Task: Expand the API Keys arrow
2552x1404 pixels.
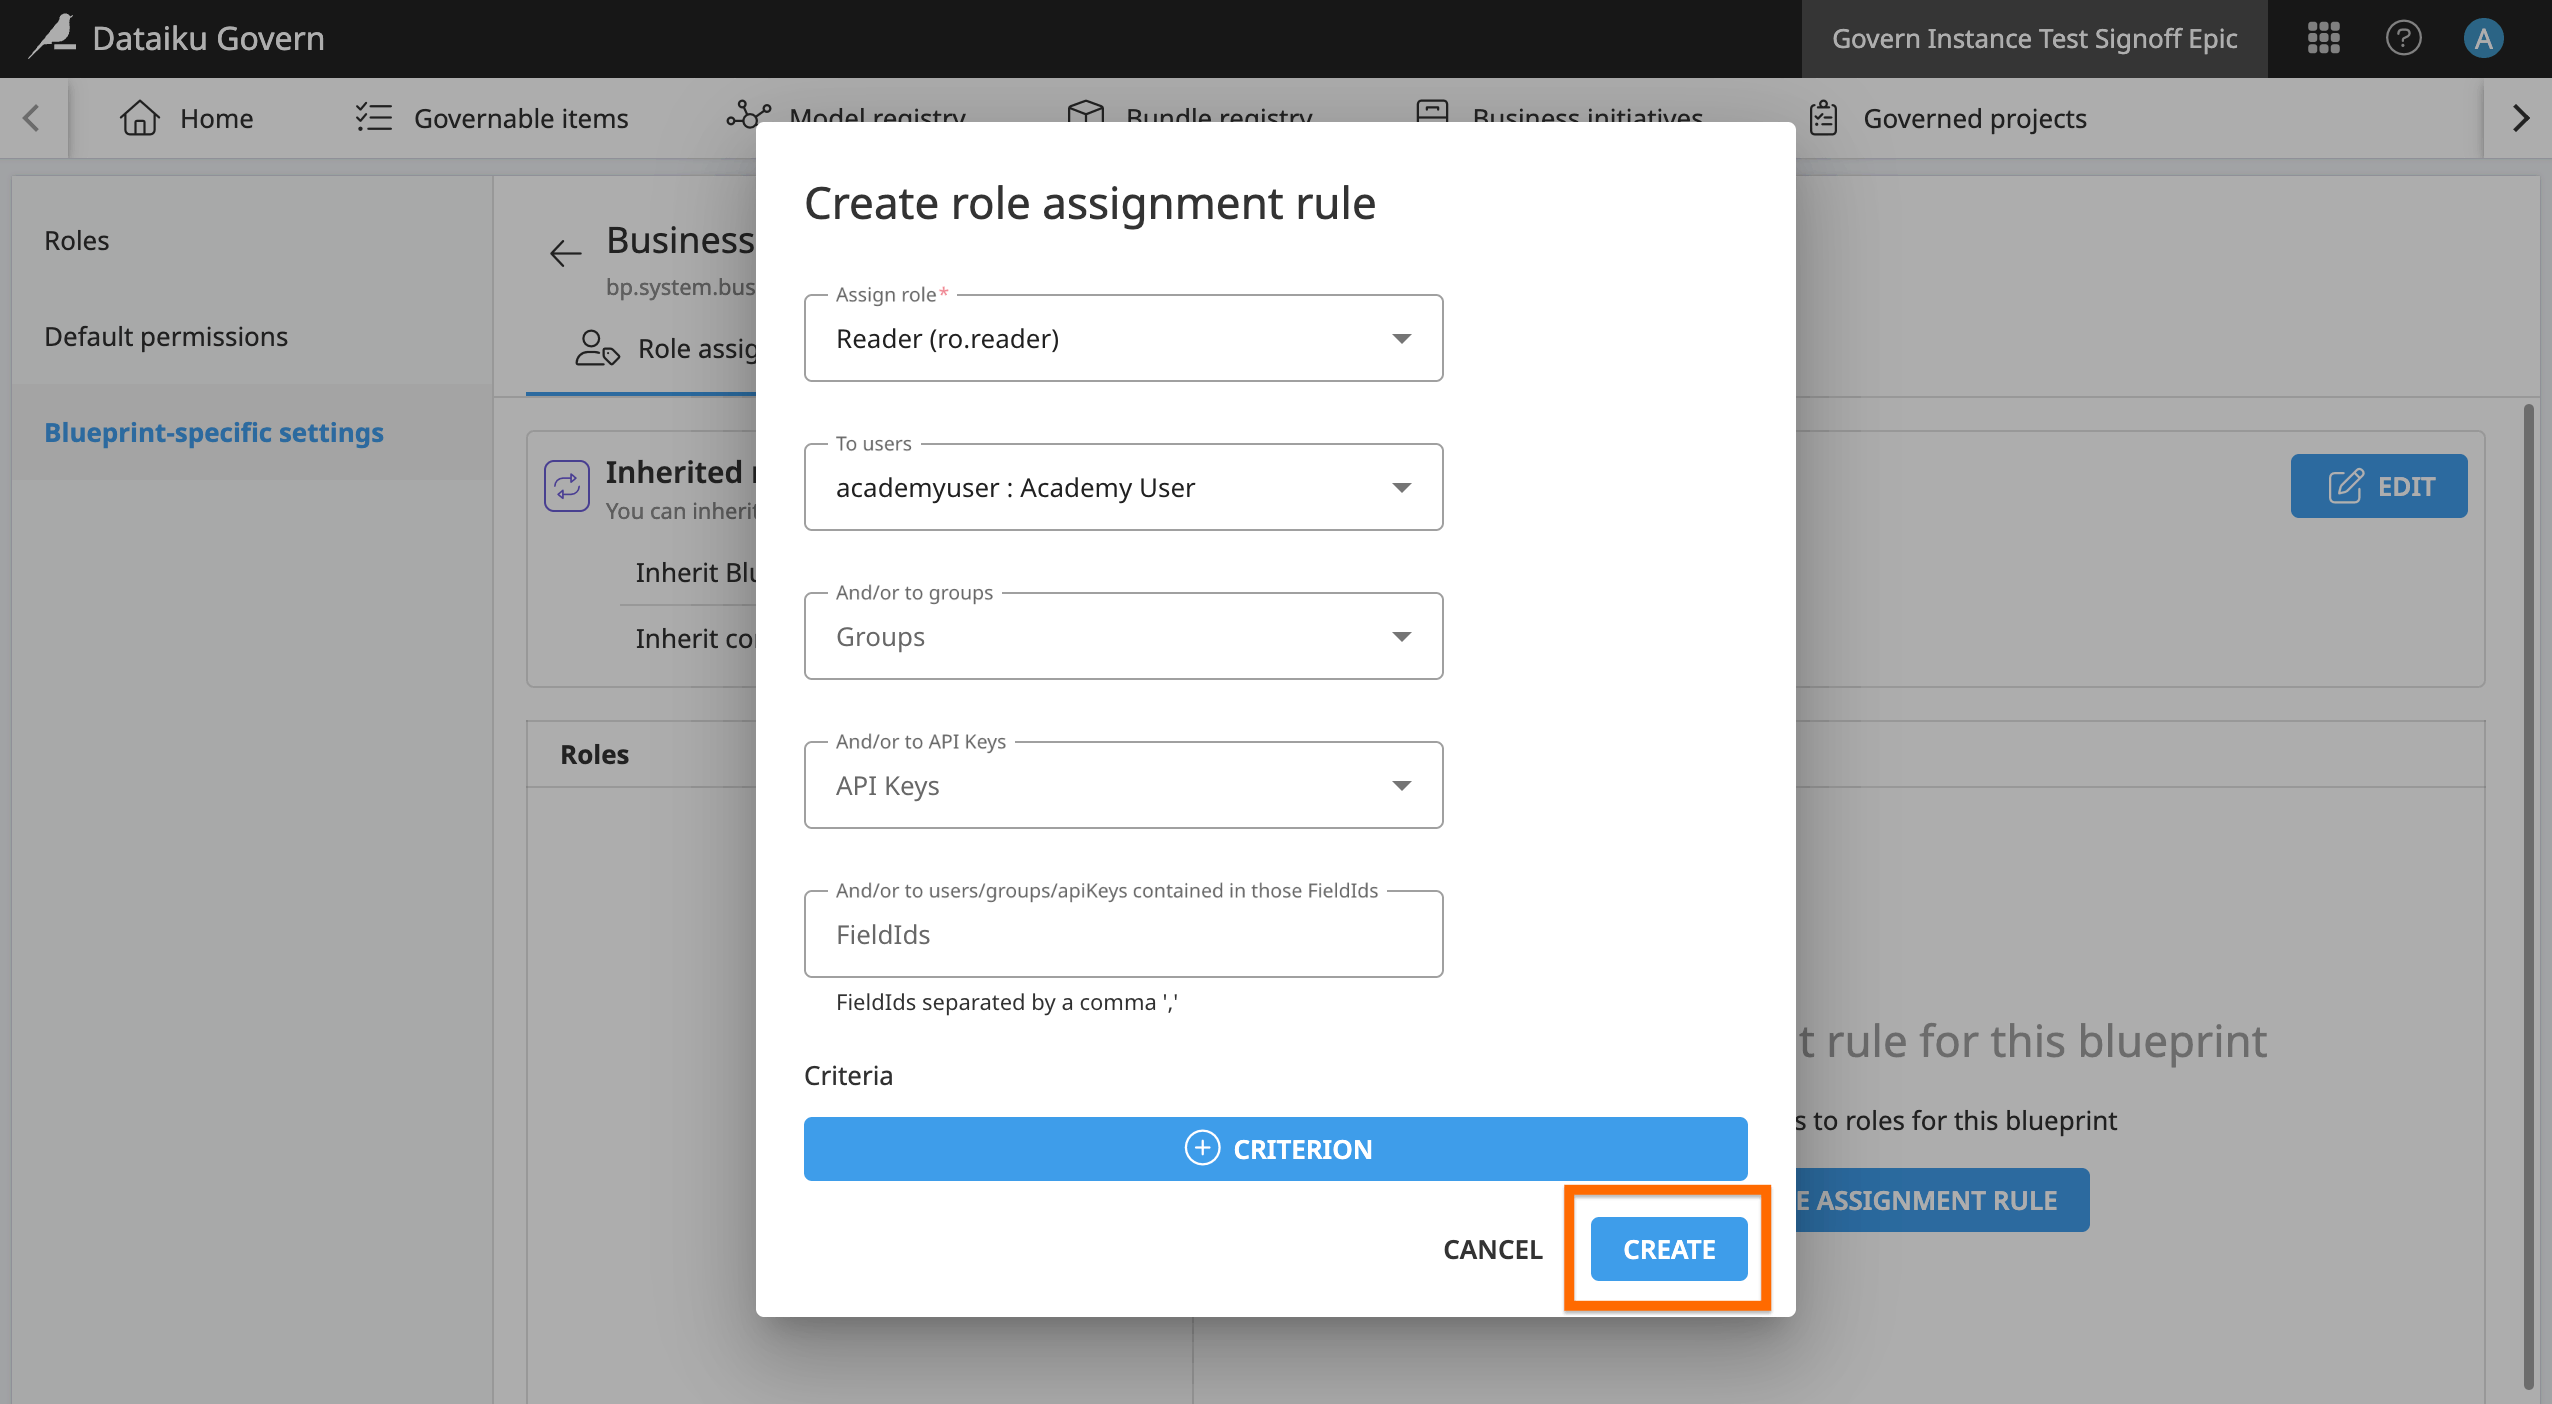Action: (1402, 786)
